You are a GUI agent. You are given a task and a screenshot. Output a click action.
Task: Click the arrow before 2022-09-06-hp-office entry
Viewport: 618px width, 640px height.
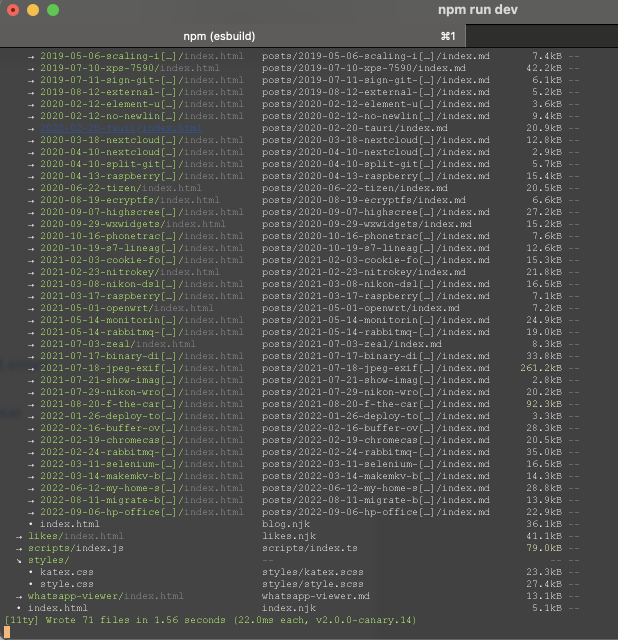(x=31, y=512)
